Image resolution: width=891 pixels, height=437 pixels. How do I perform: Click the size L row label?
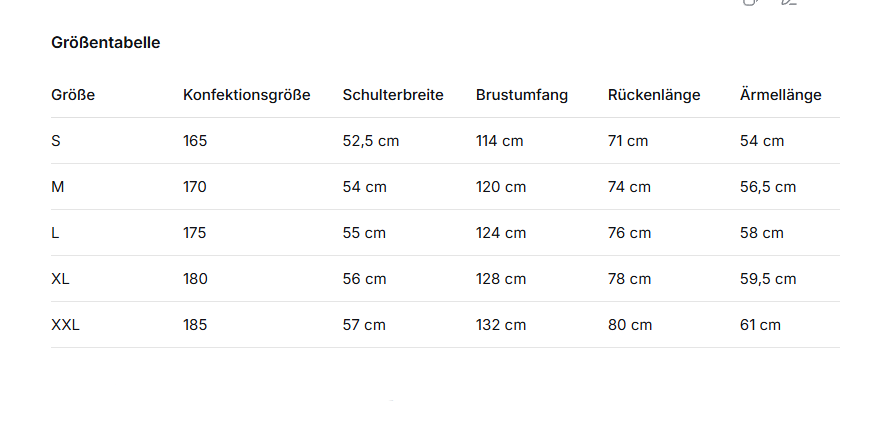(x=55, y=233)
